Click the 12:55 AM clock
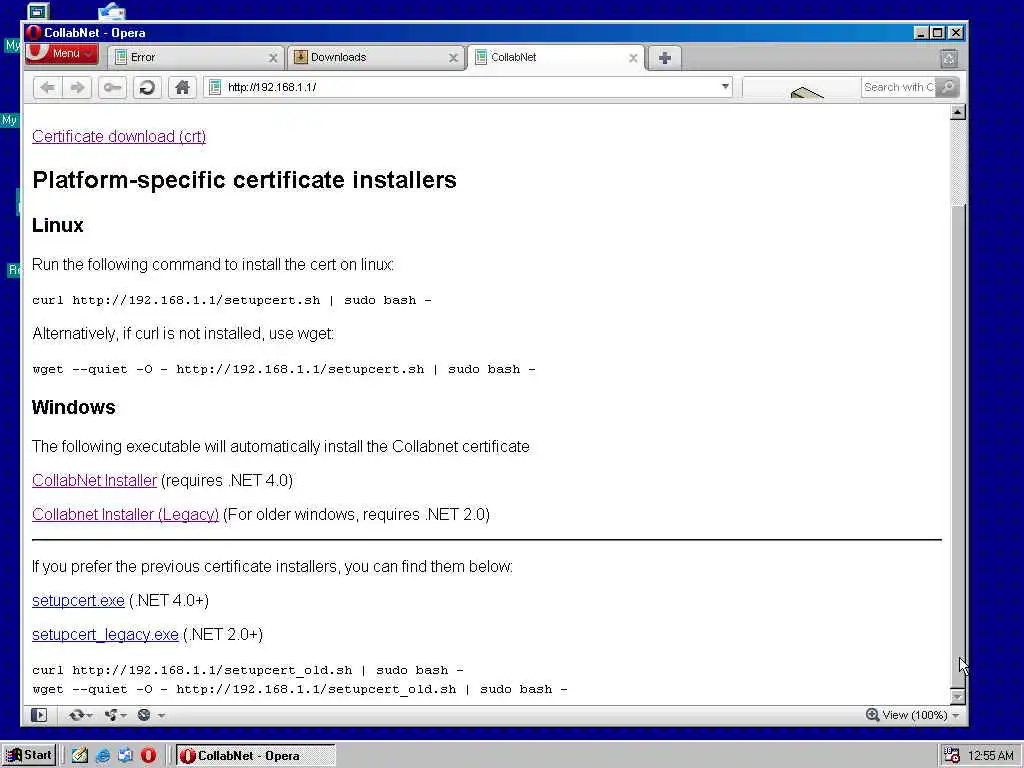This screenshot has width=1024, height=768. point(991,756)
